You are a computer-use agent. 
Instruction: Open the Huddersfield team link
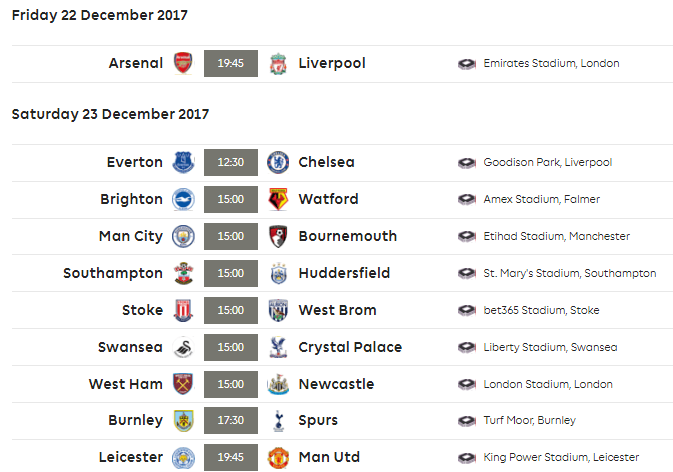344,273
